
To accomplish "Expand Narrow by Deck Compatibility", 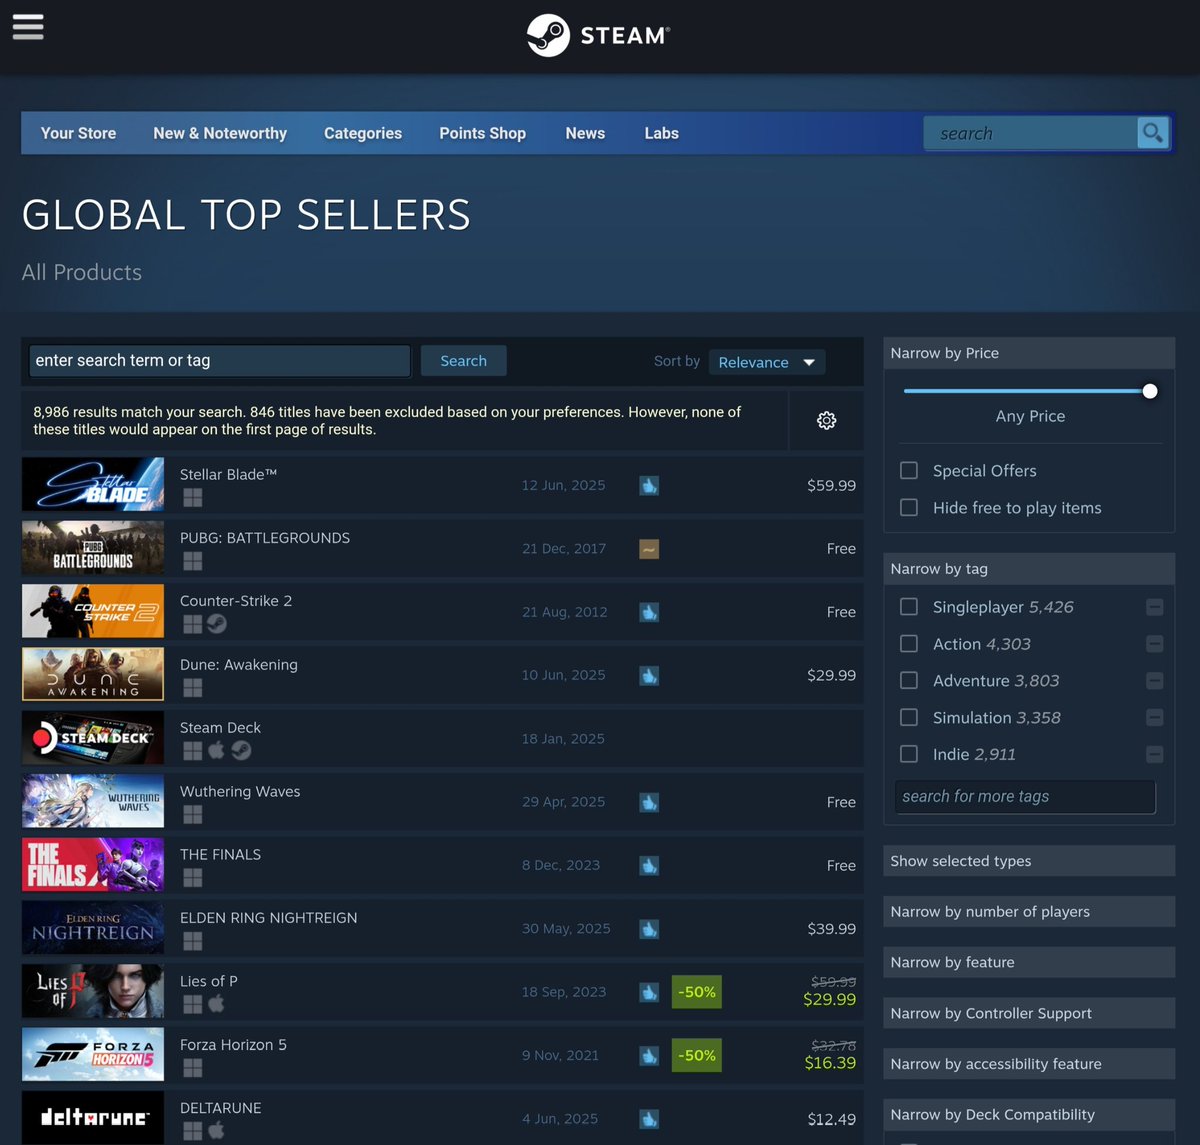I will 1028,1114.
